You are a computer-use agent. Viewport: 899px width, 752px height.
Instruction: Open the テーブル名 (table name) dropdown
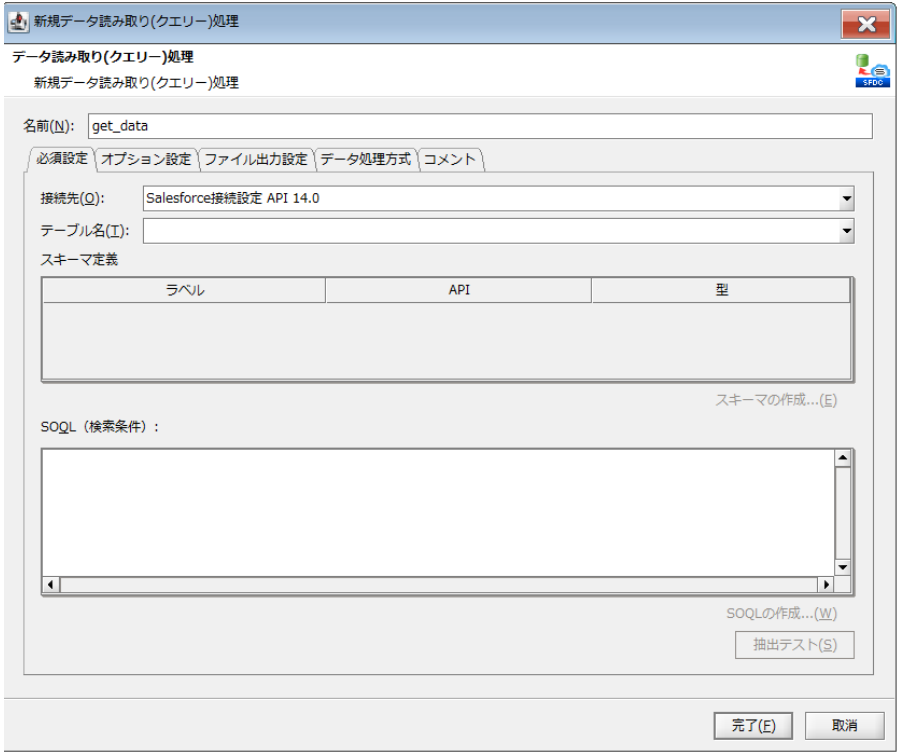846,231
